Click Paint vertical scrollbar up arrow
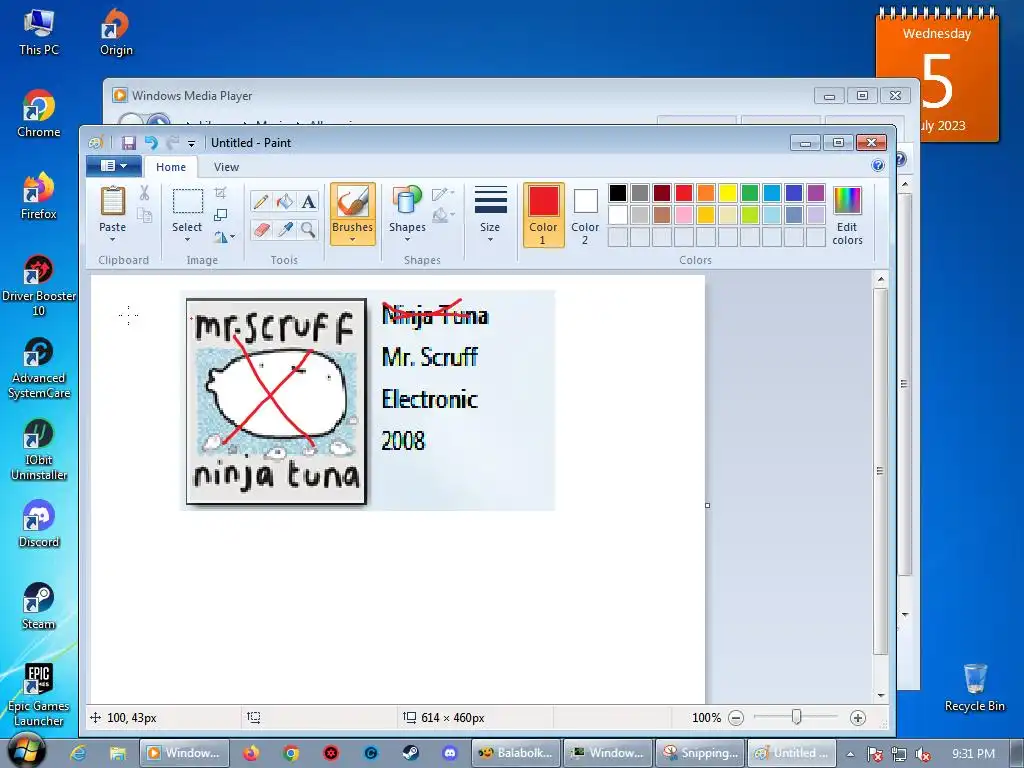 click(x=881, y=280)
